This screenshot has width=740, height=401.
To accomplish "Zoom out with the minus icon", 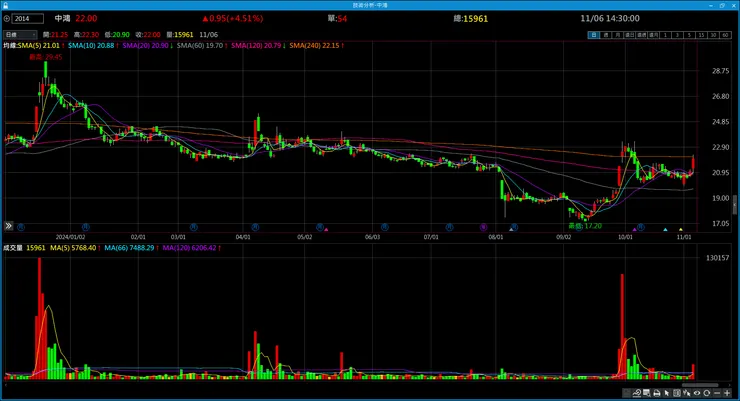I will click(x=717, y=393).
